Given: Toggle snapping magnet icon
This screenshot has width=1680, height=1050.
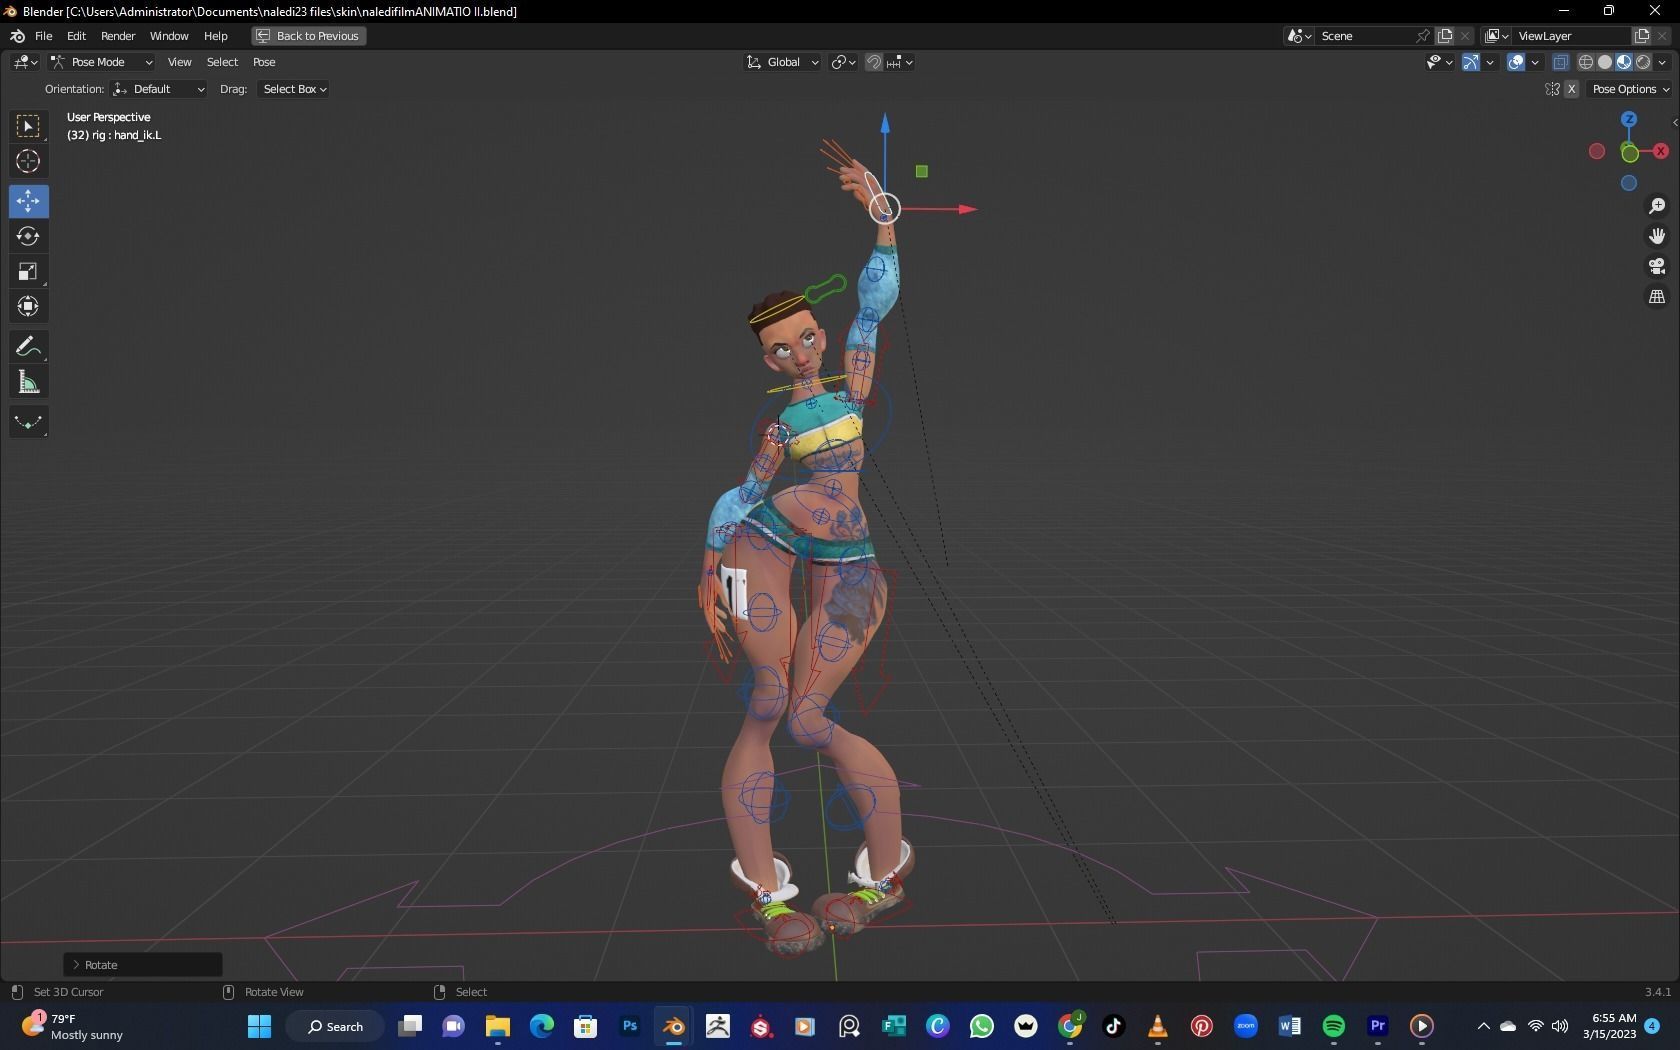Looking at the screenshot, I should click(x=873, y=62).
